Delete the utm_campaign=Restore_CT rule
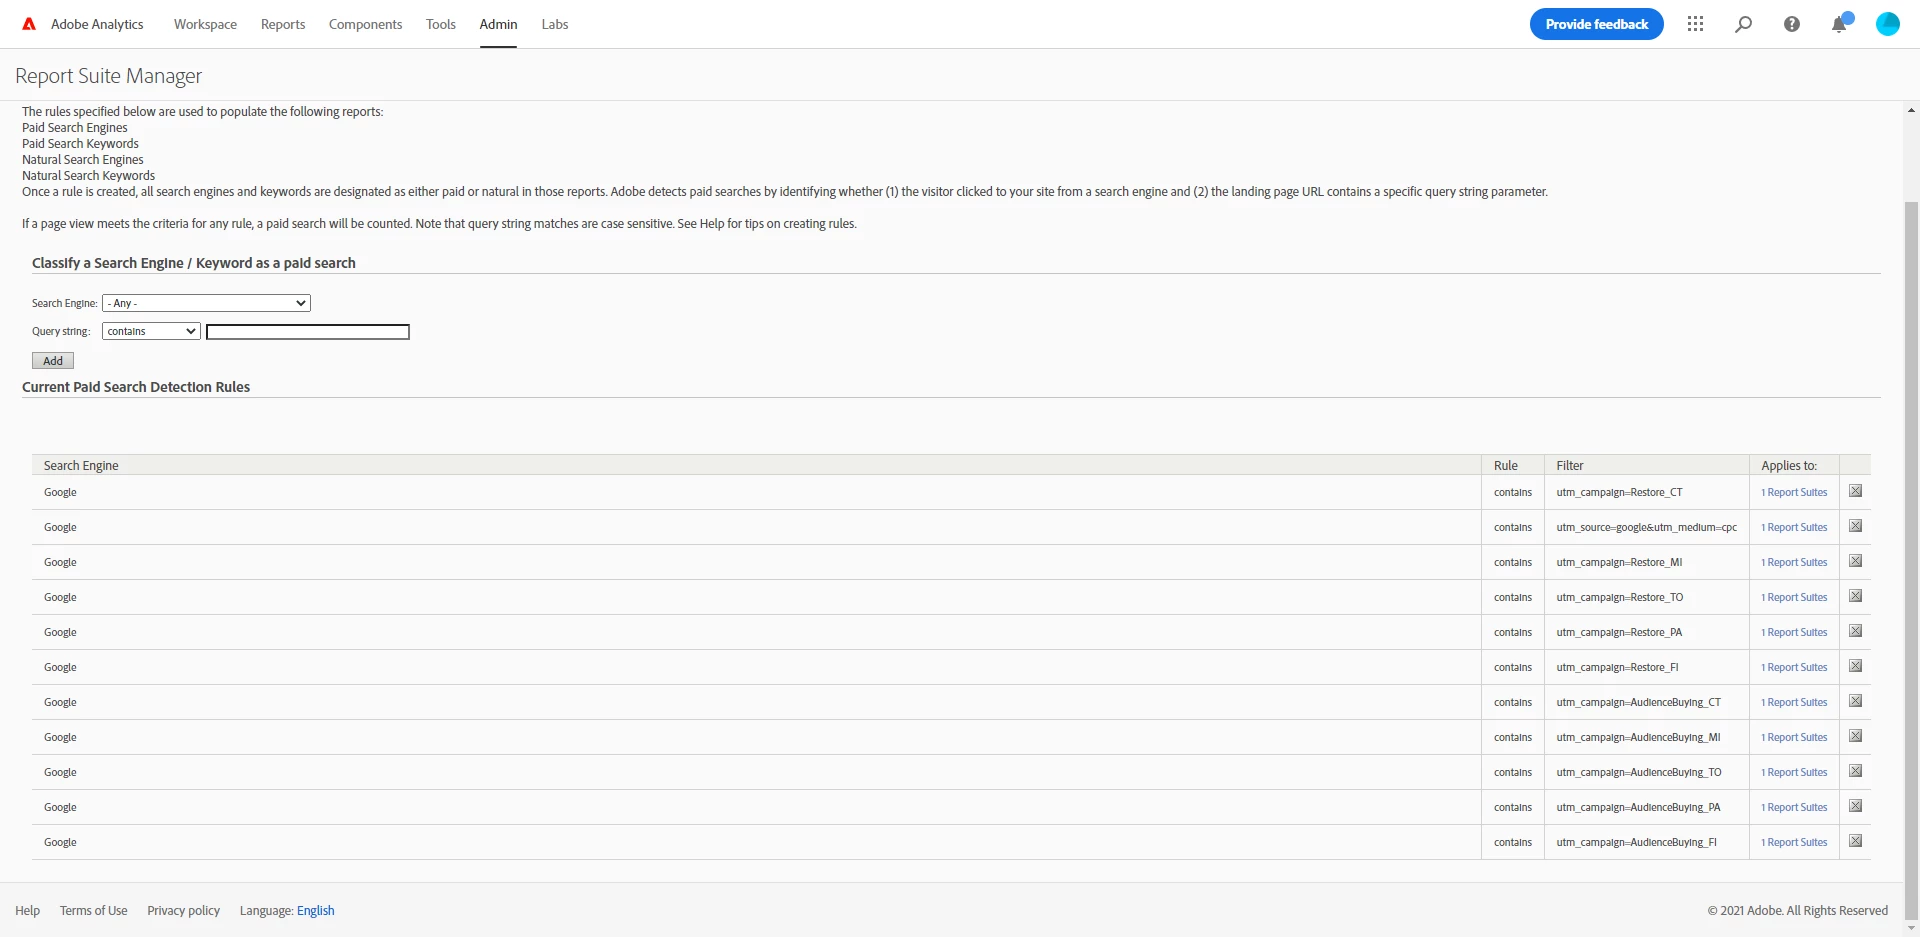Viewport: 1920px width, 937px height. (1855, 491)
